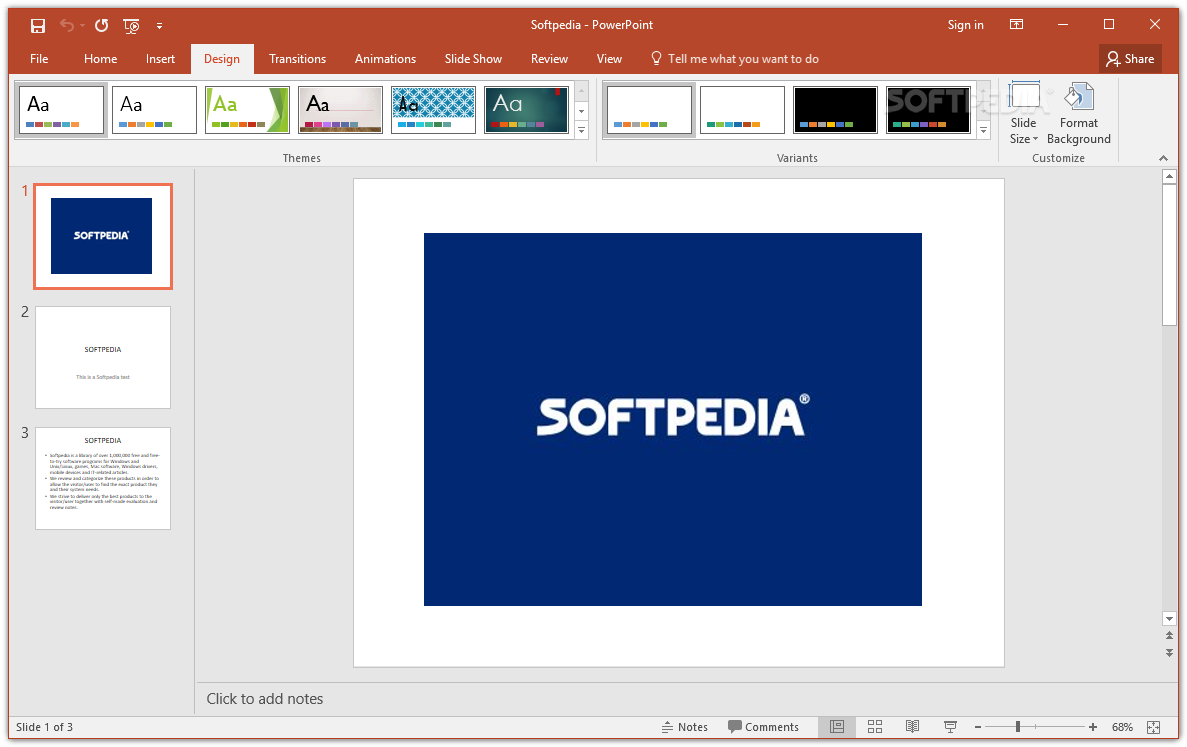Switch to the Insert tab
This screenshot has height=747, width=1187.
click(x=160, y=59)
